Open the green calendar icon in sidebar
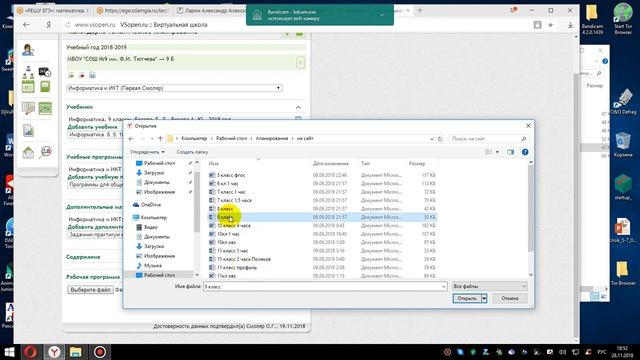The width and height of the screenshot is (640, 360). 28,87
